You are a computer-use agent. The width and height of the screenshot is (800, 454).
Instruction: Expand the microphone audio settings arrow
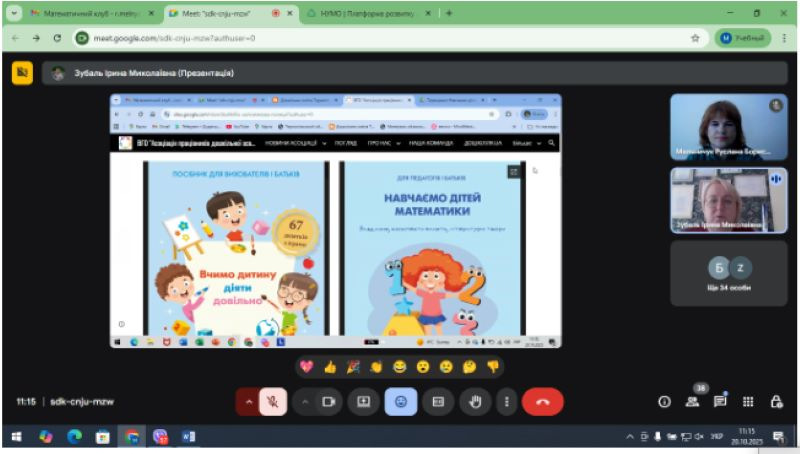[247, 401]
